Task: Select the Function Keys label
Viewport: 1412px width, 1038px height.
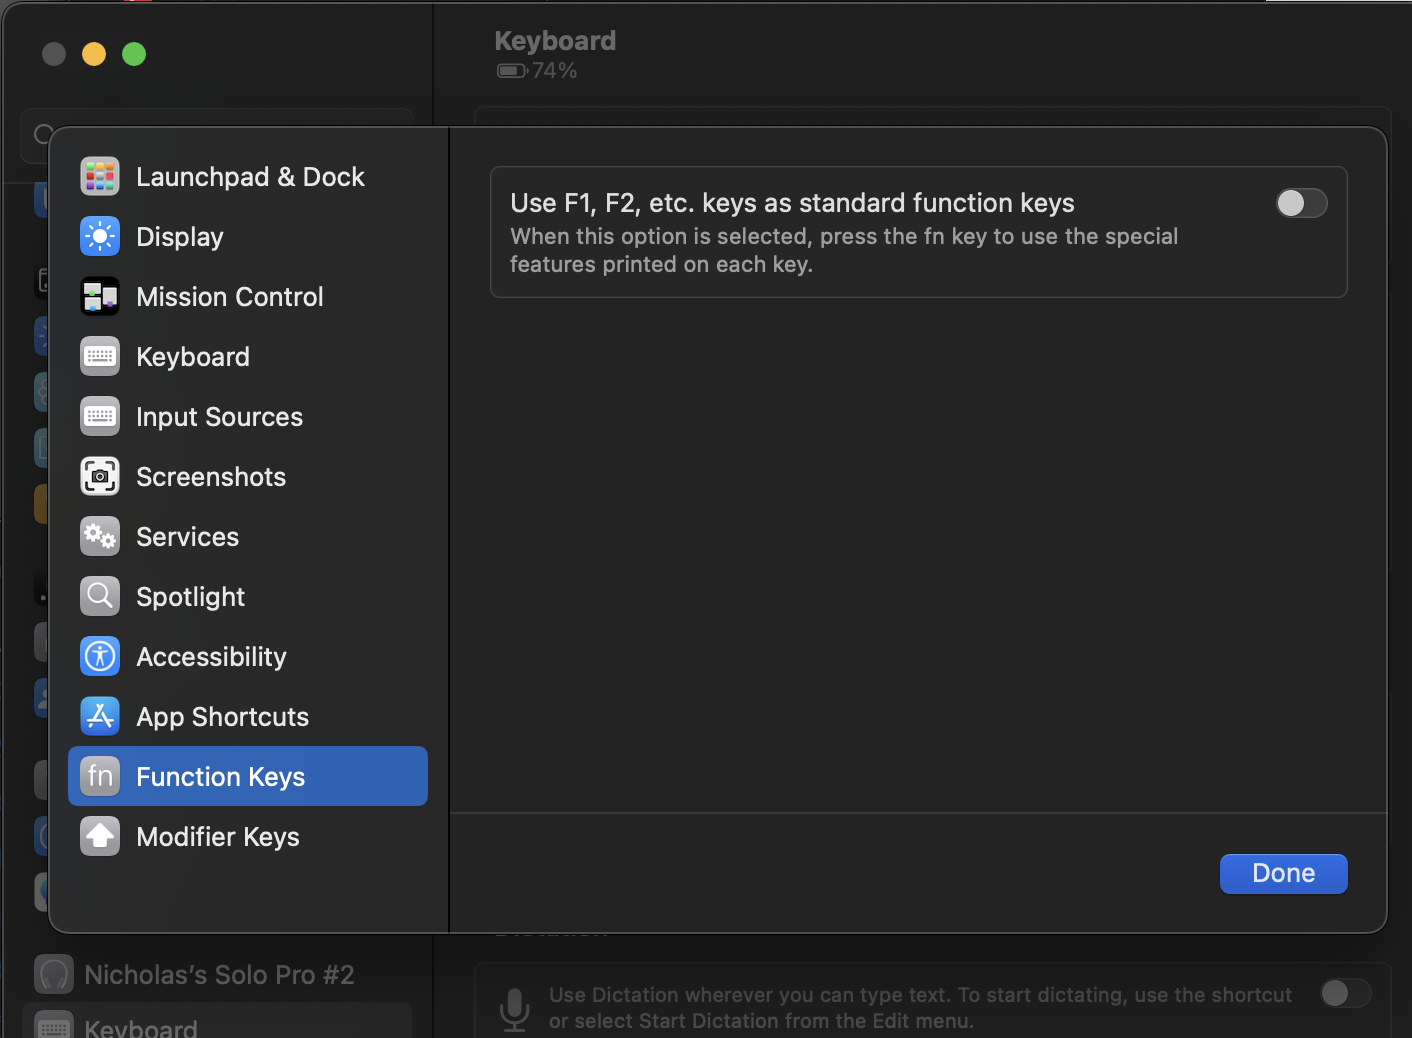Action: (221, 777)
